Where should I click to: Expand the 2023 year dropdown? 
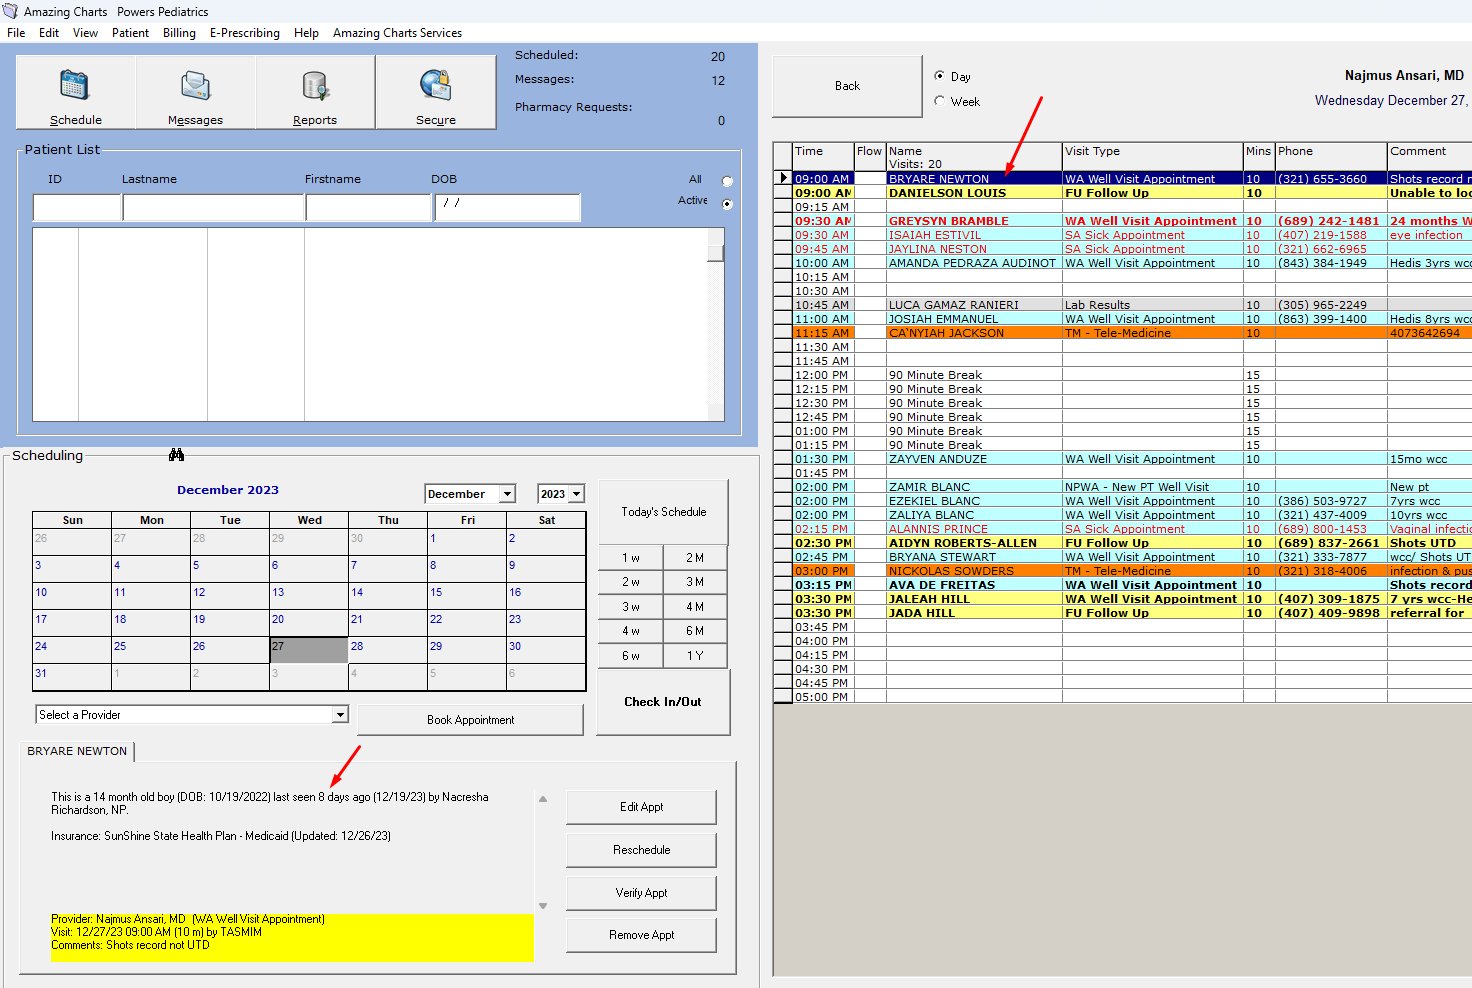[576, 494]
